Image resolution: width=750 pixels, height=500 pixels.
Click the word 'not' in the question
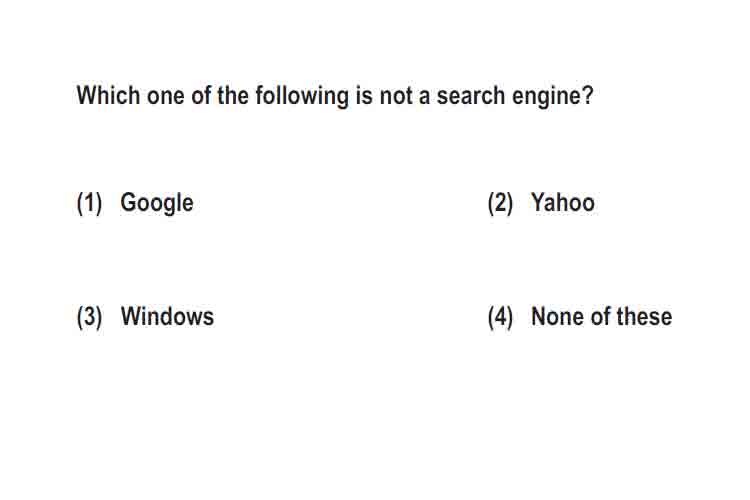pyautogui.click(x=396, y=96)
